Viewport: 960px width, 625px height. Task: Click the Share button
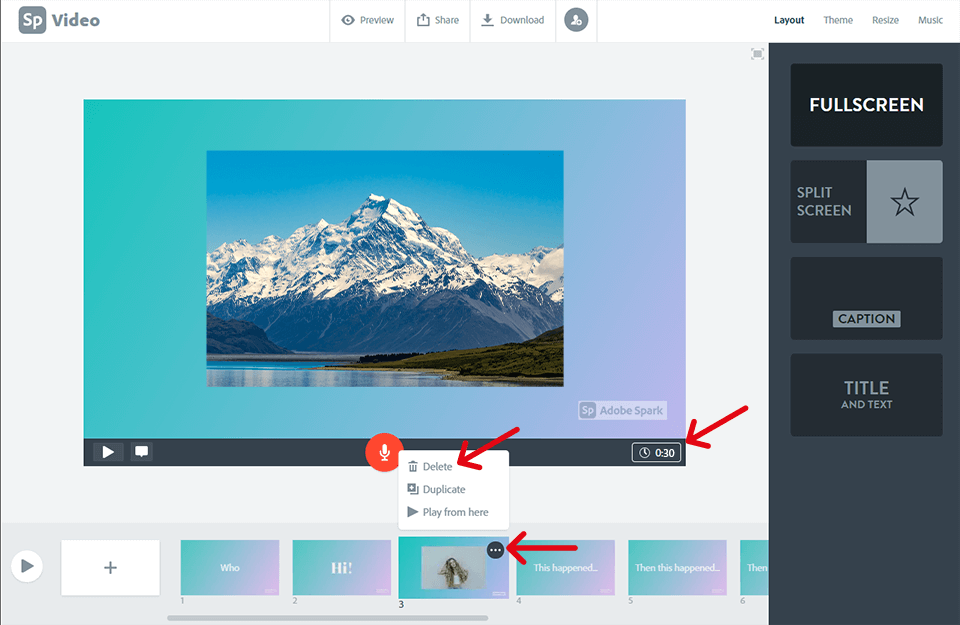click(438, 20)
